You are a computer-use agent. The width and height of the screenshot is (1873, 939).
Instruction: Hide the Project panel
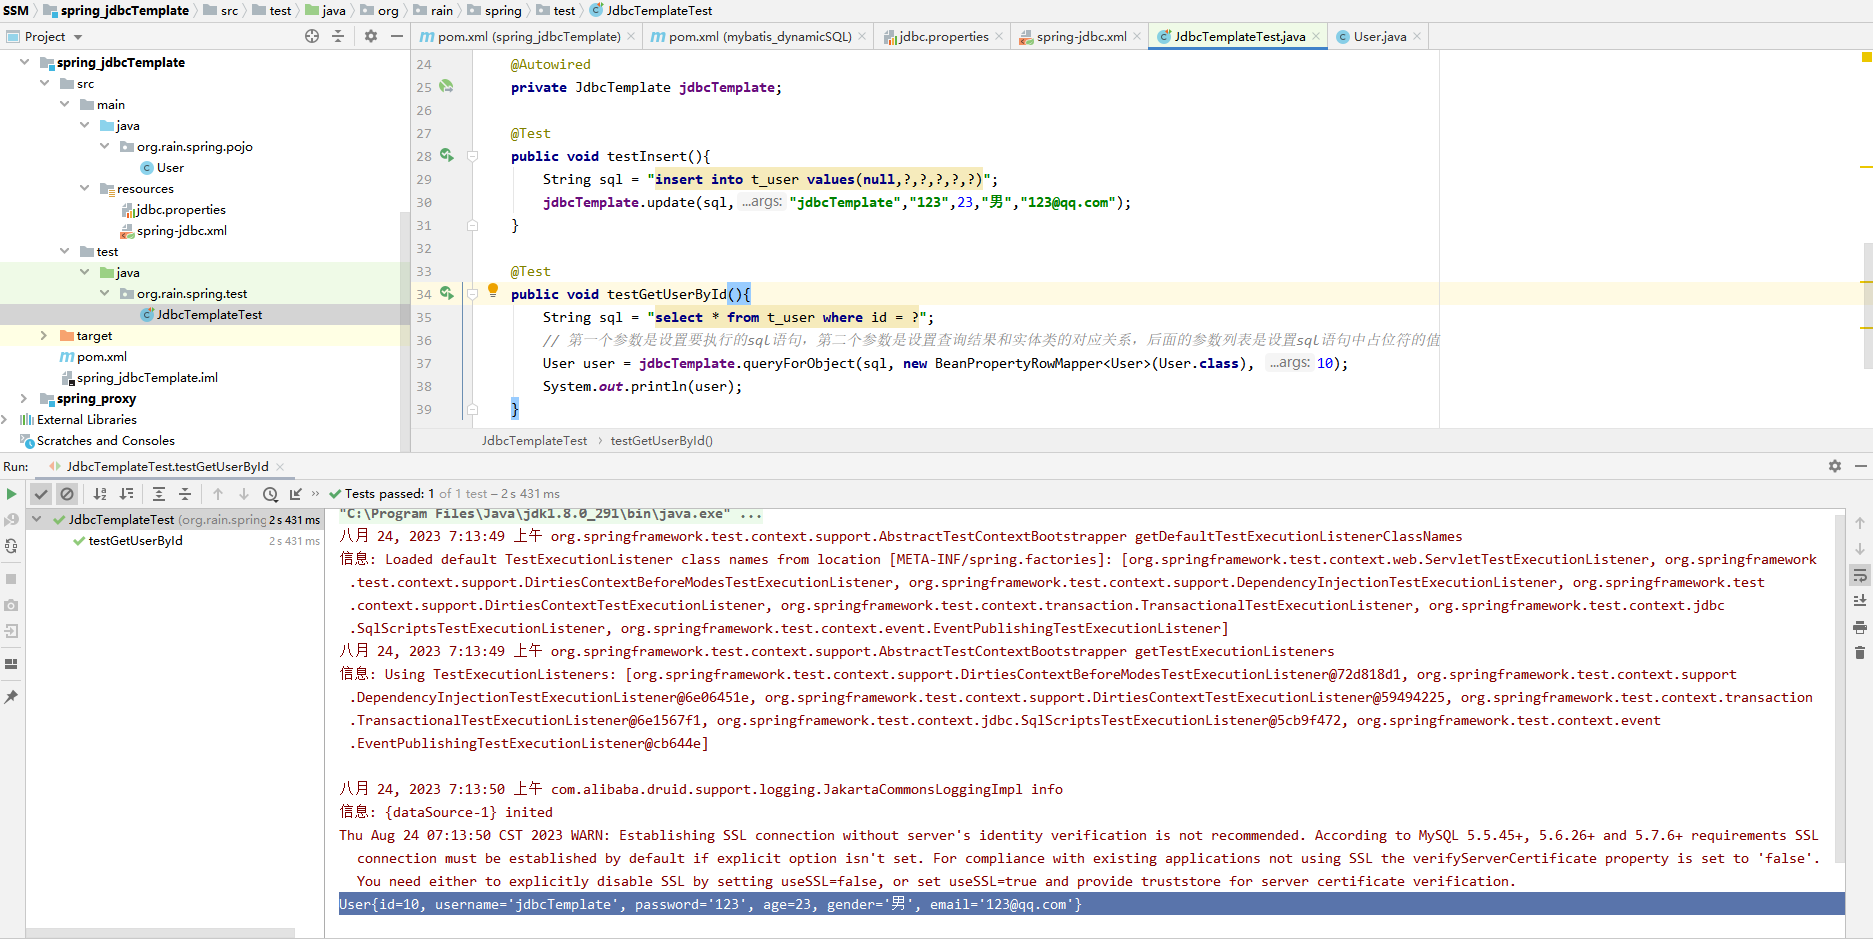point(397,36)
